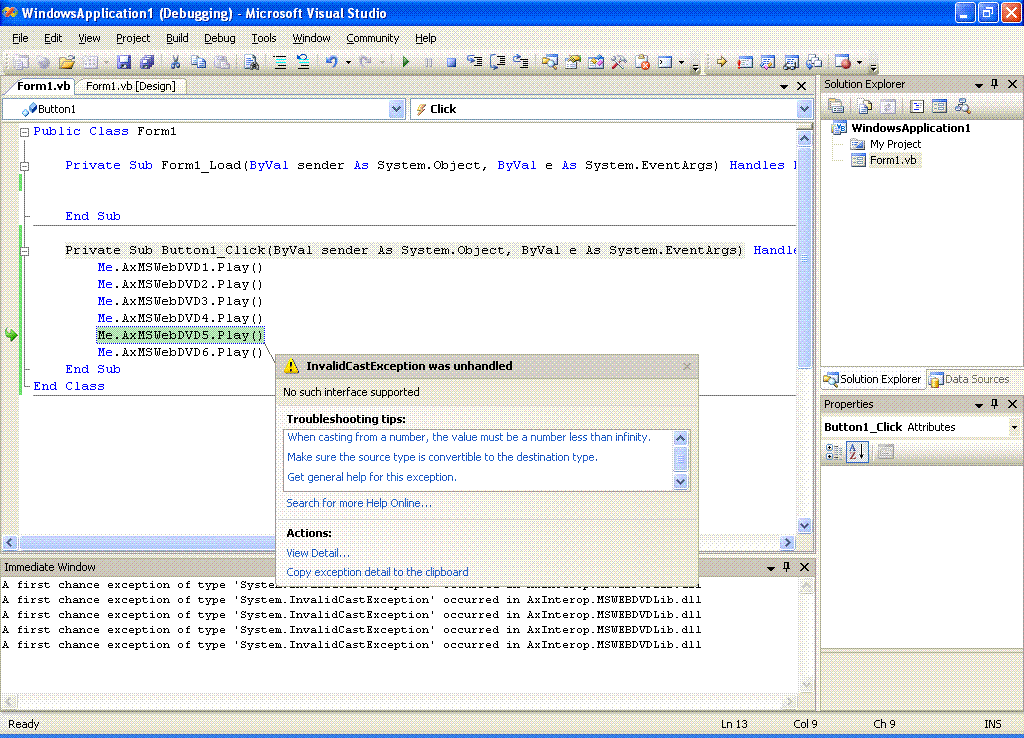Click the casting from a number troubleshooting tip

click(x=469, y=437)
